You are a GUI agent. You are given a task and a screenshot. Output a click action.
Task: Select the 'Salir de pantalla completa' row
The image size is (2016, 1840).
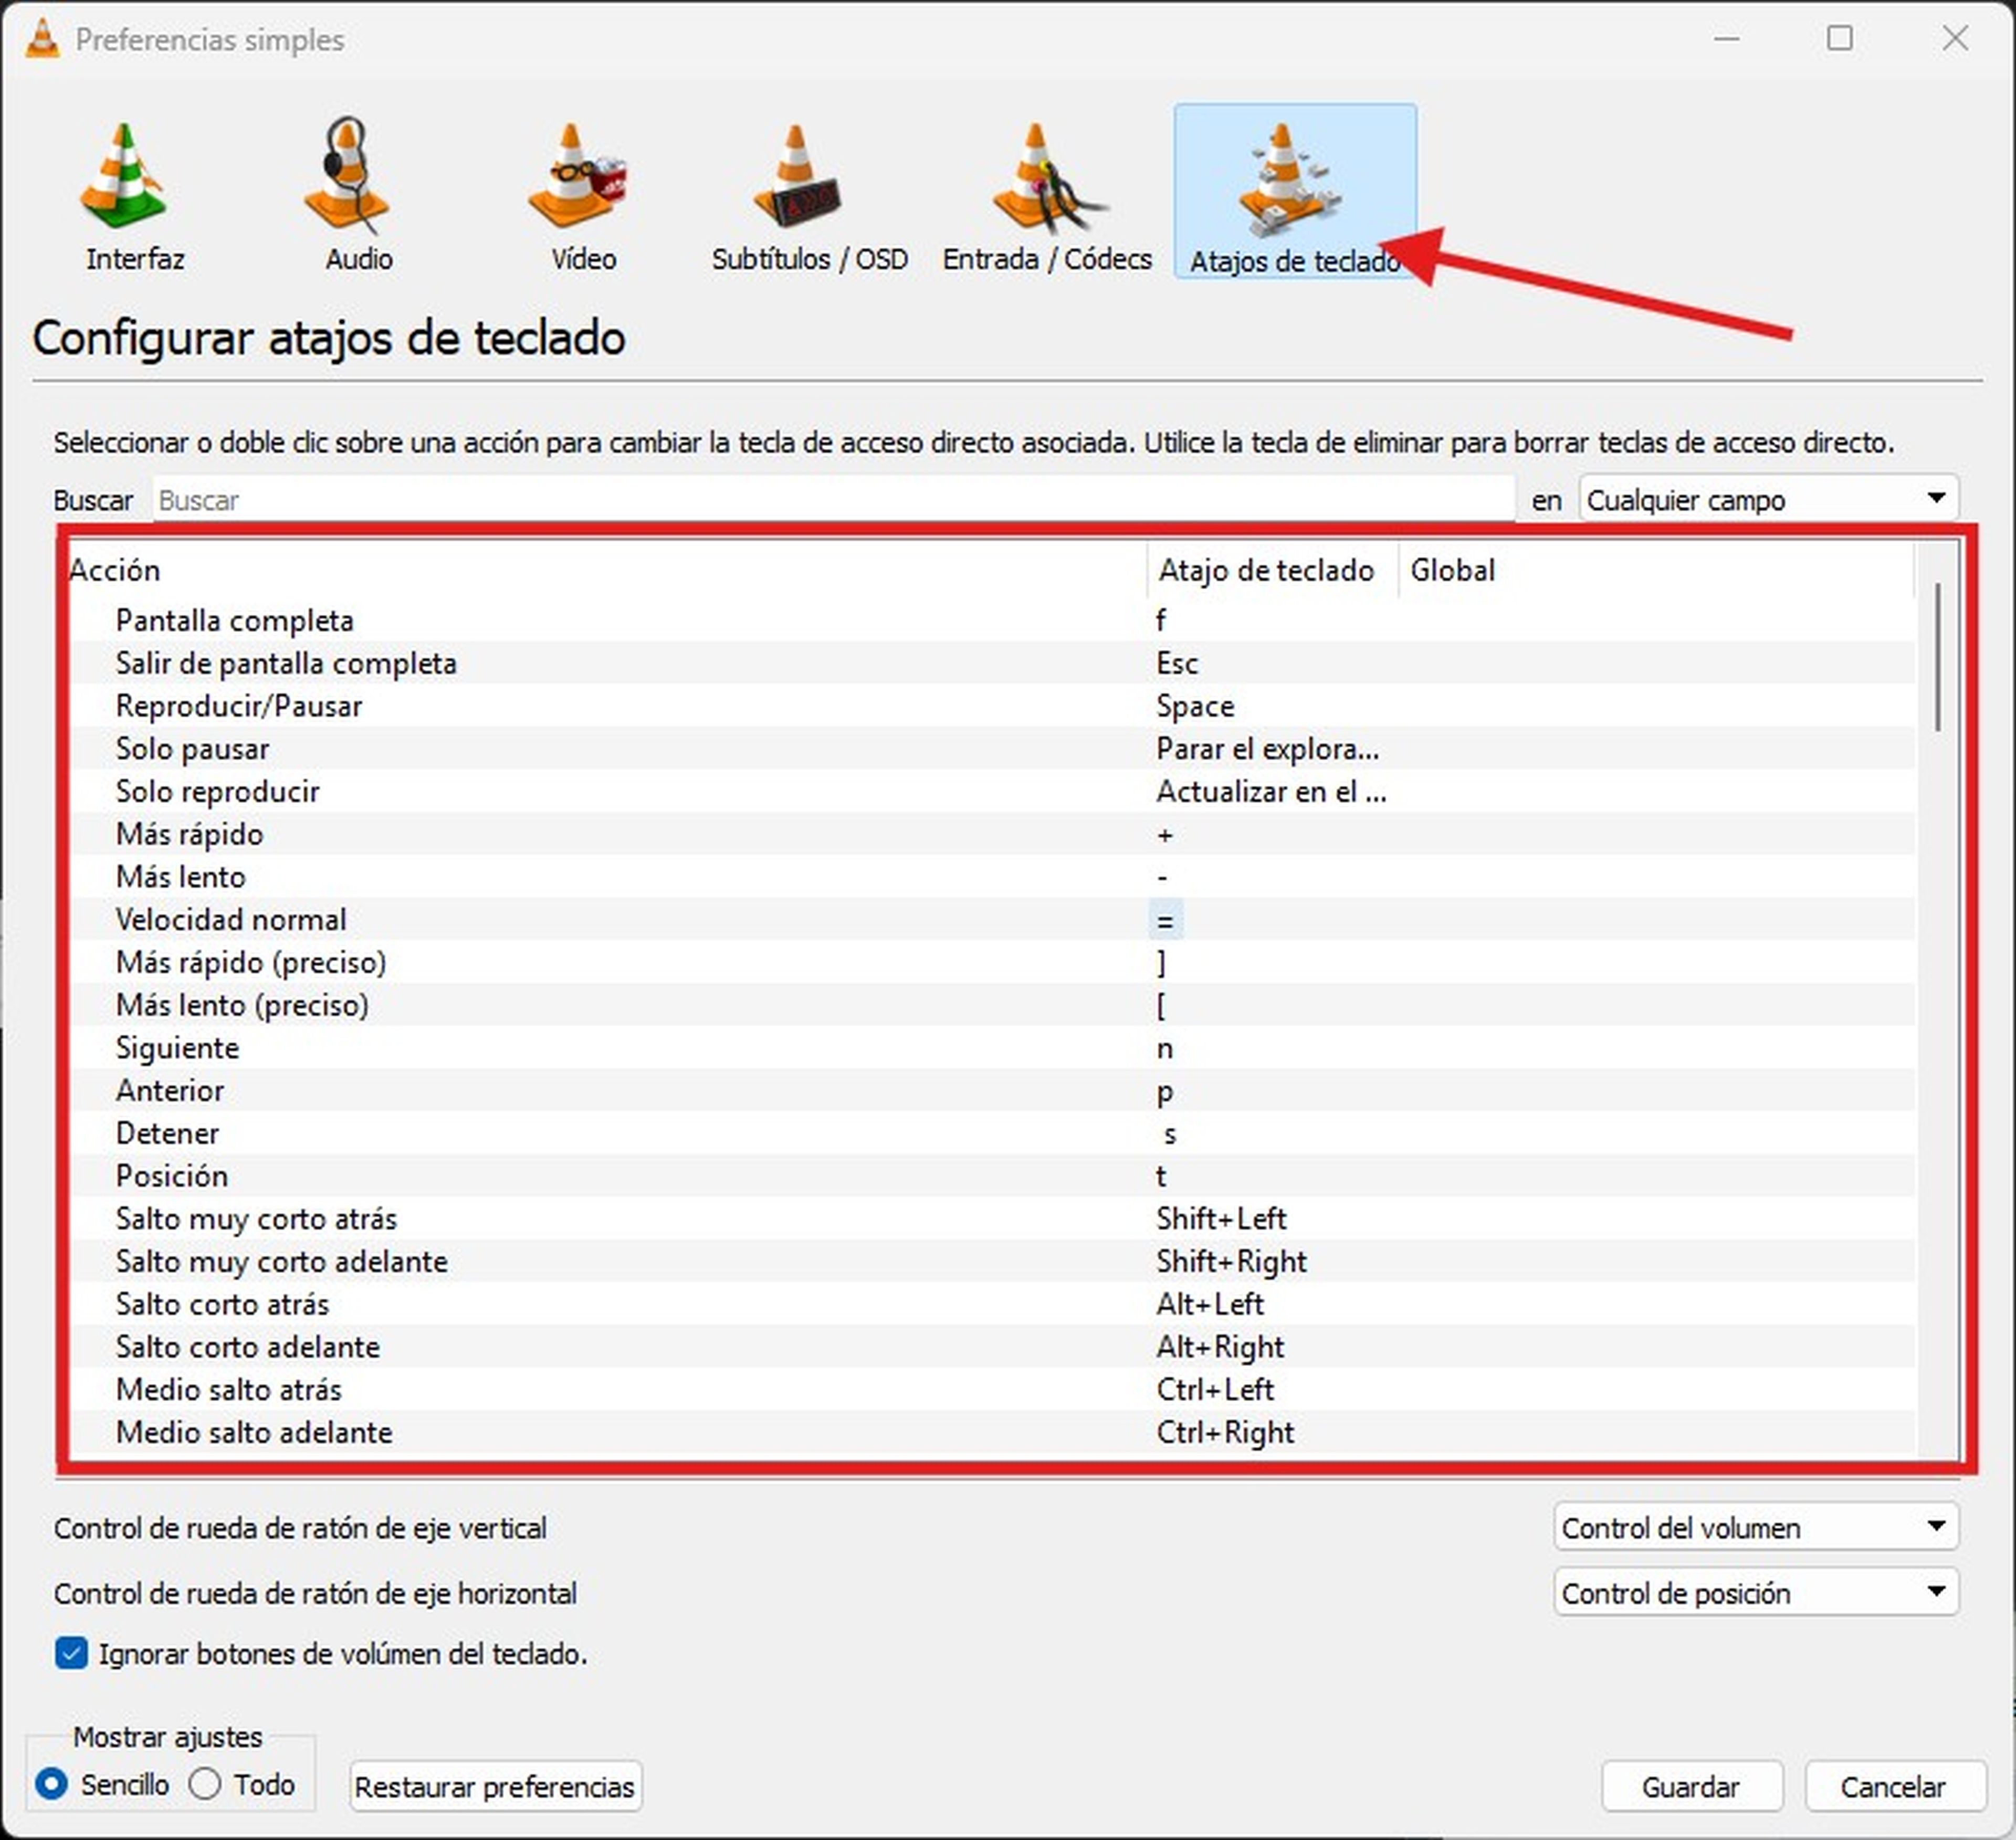[992, 663]
